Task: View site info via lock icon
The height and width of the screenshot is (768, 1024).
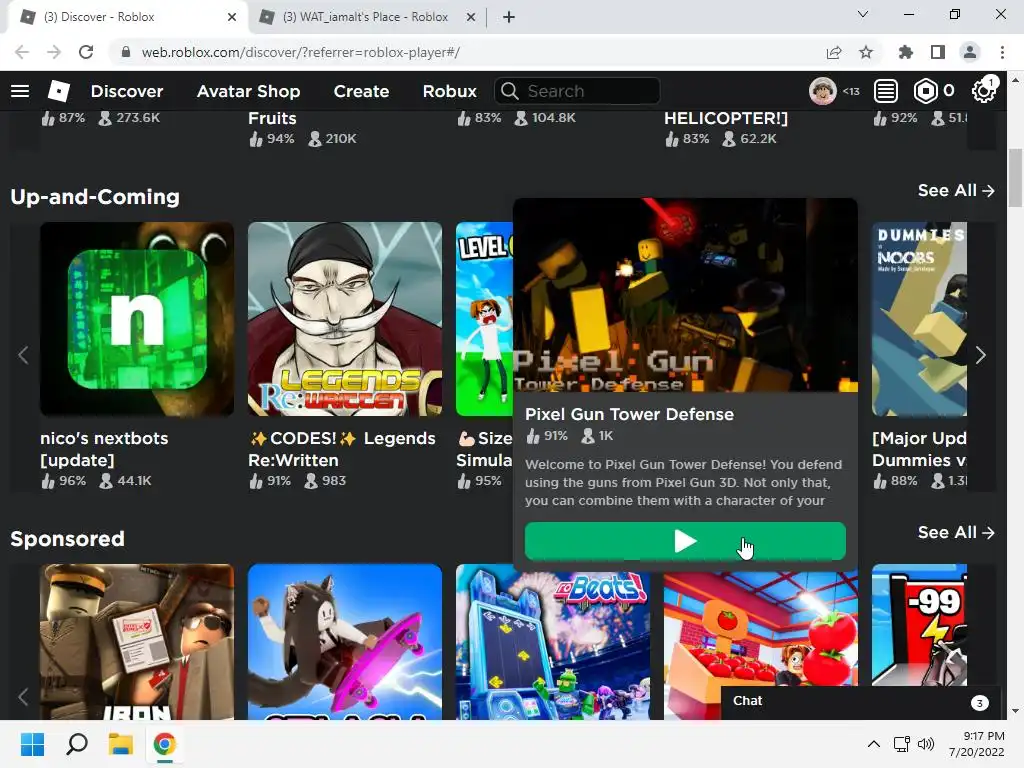Action: click(125, 52)
